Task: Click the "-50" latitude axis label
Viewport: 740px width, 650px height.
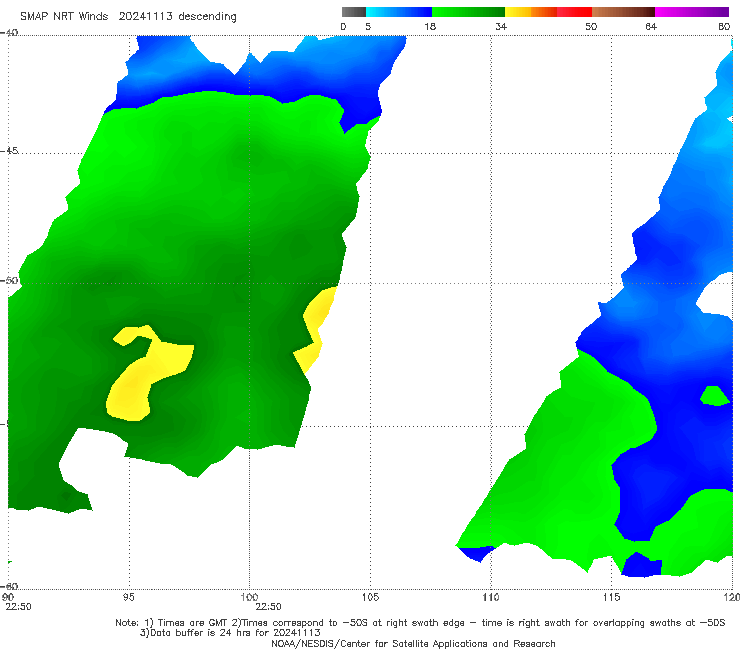Action: click(x=9, y=280)
